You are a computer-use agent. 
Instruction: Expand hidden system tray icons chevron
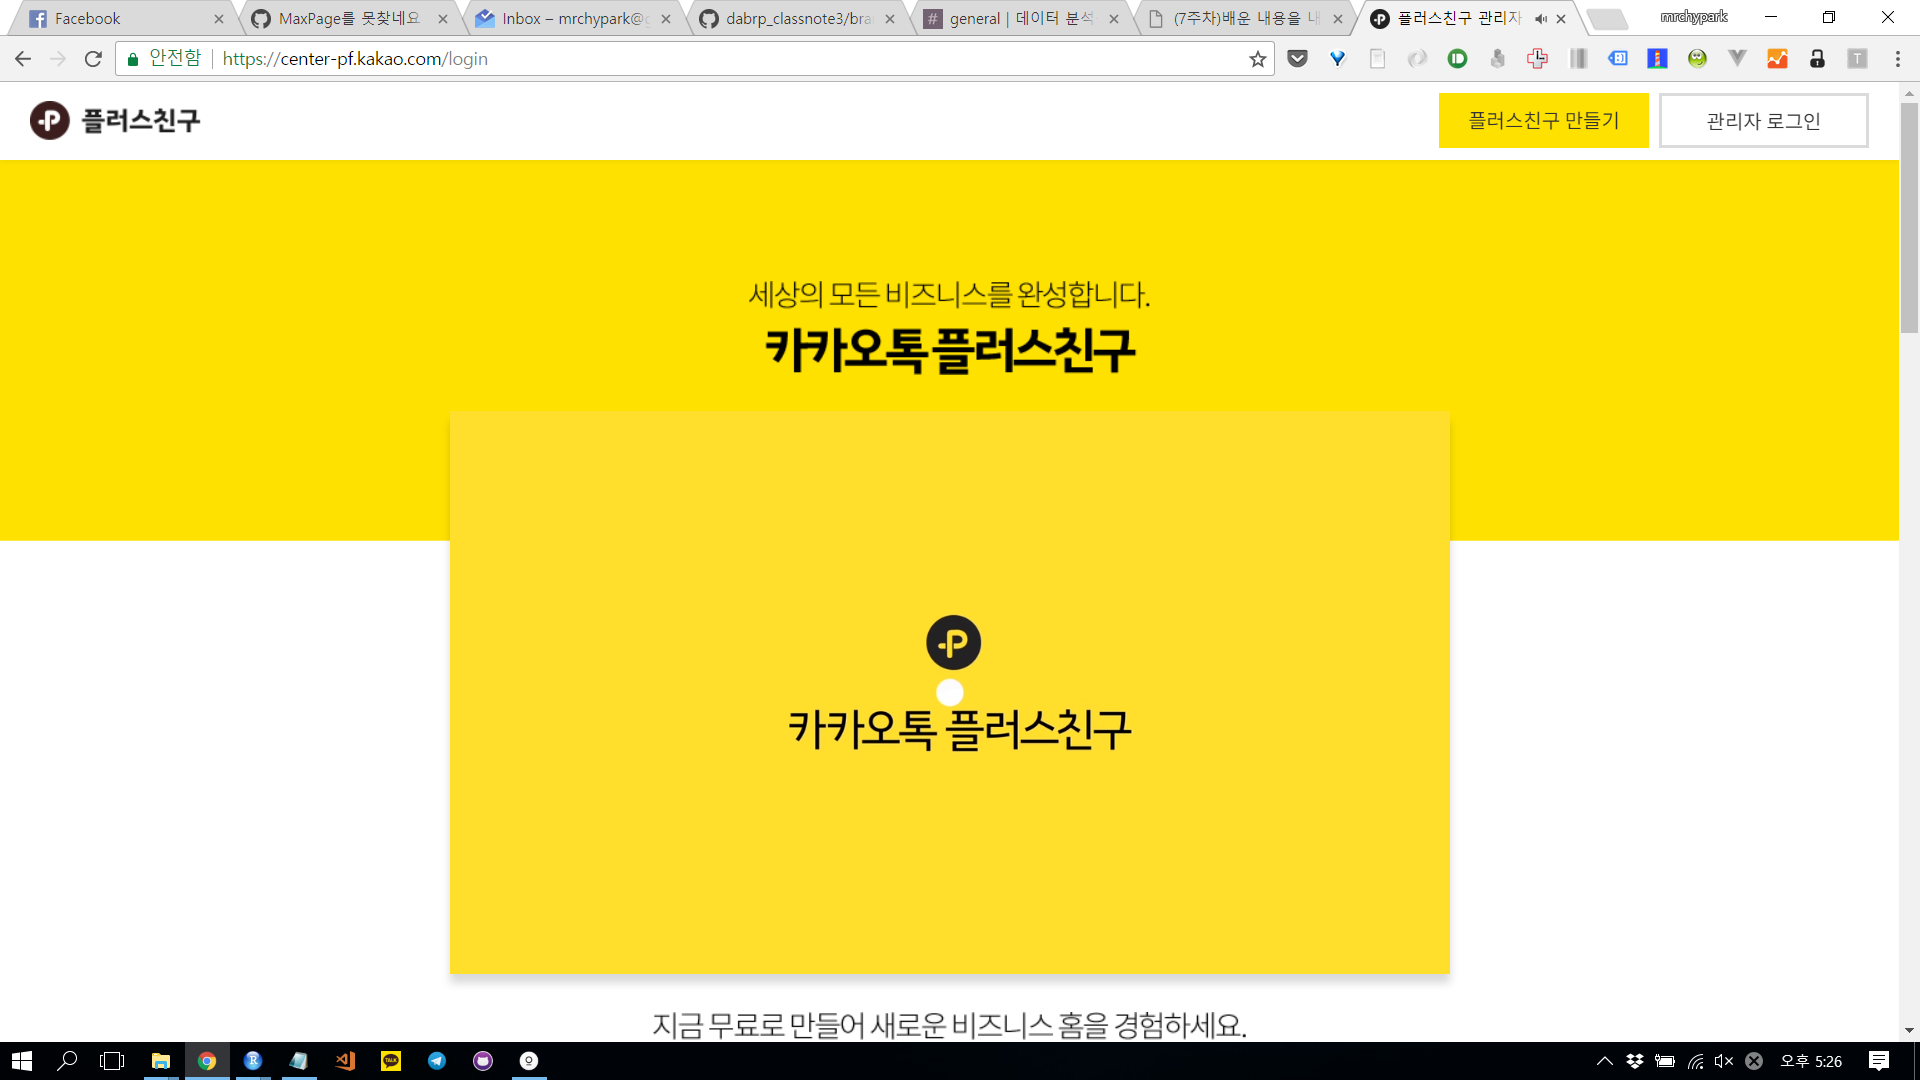coord(1604,1061)
